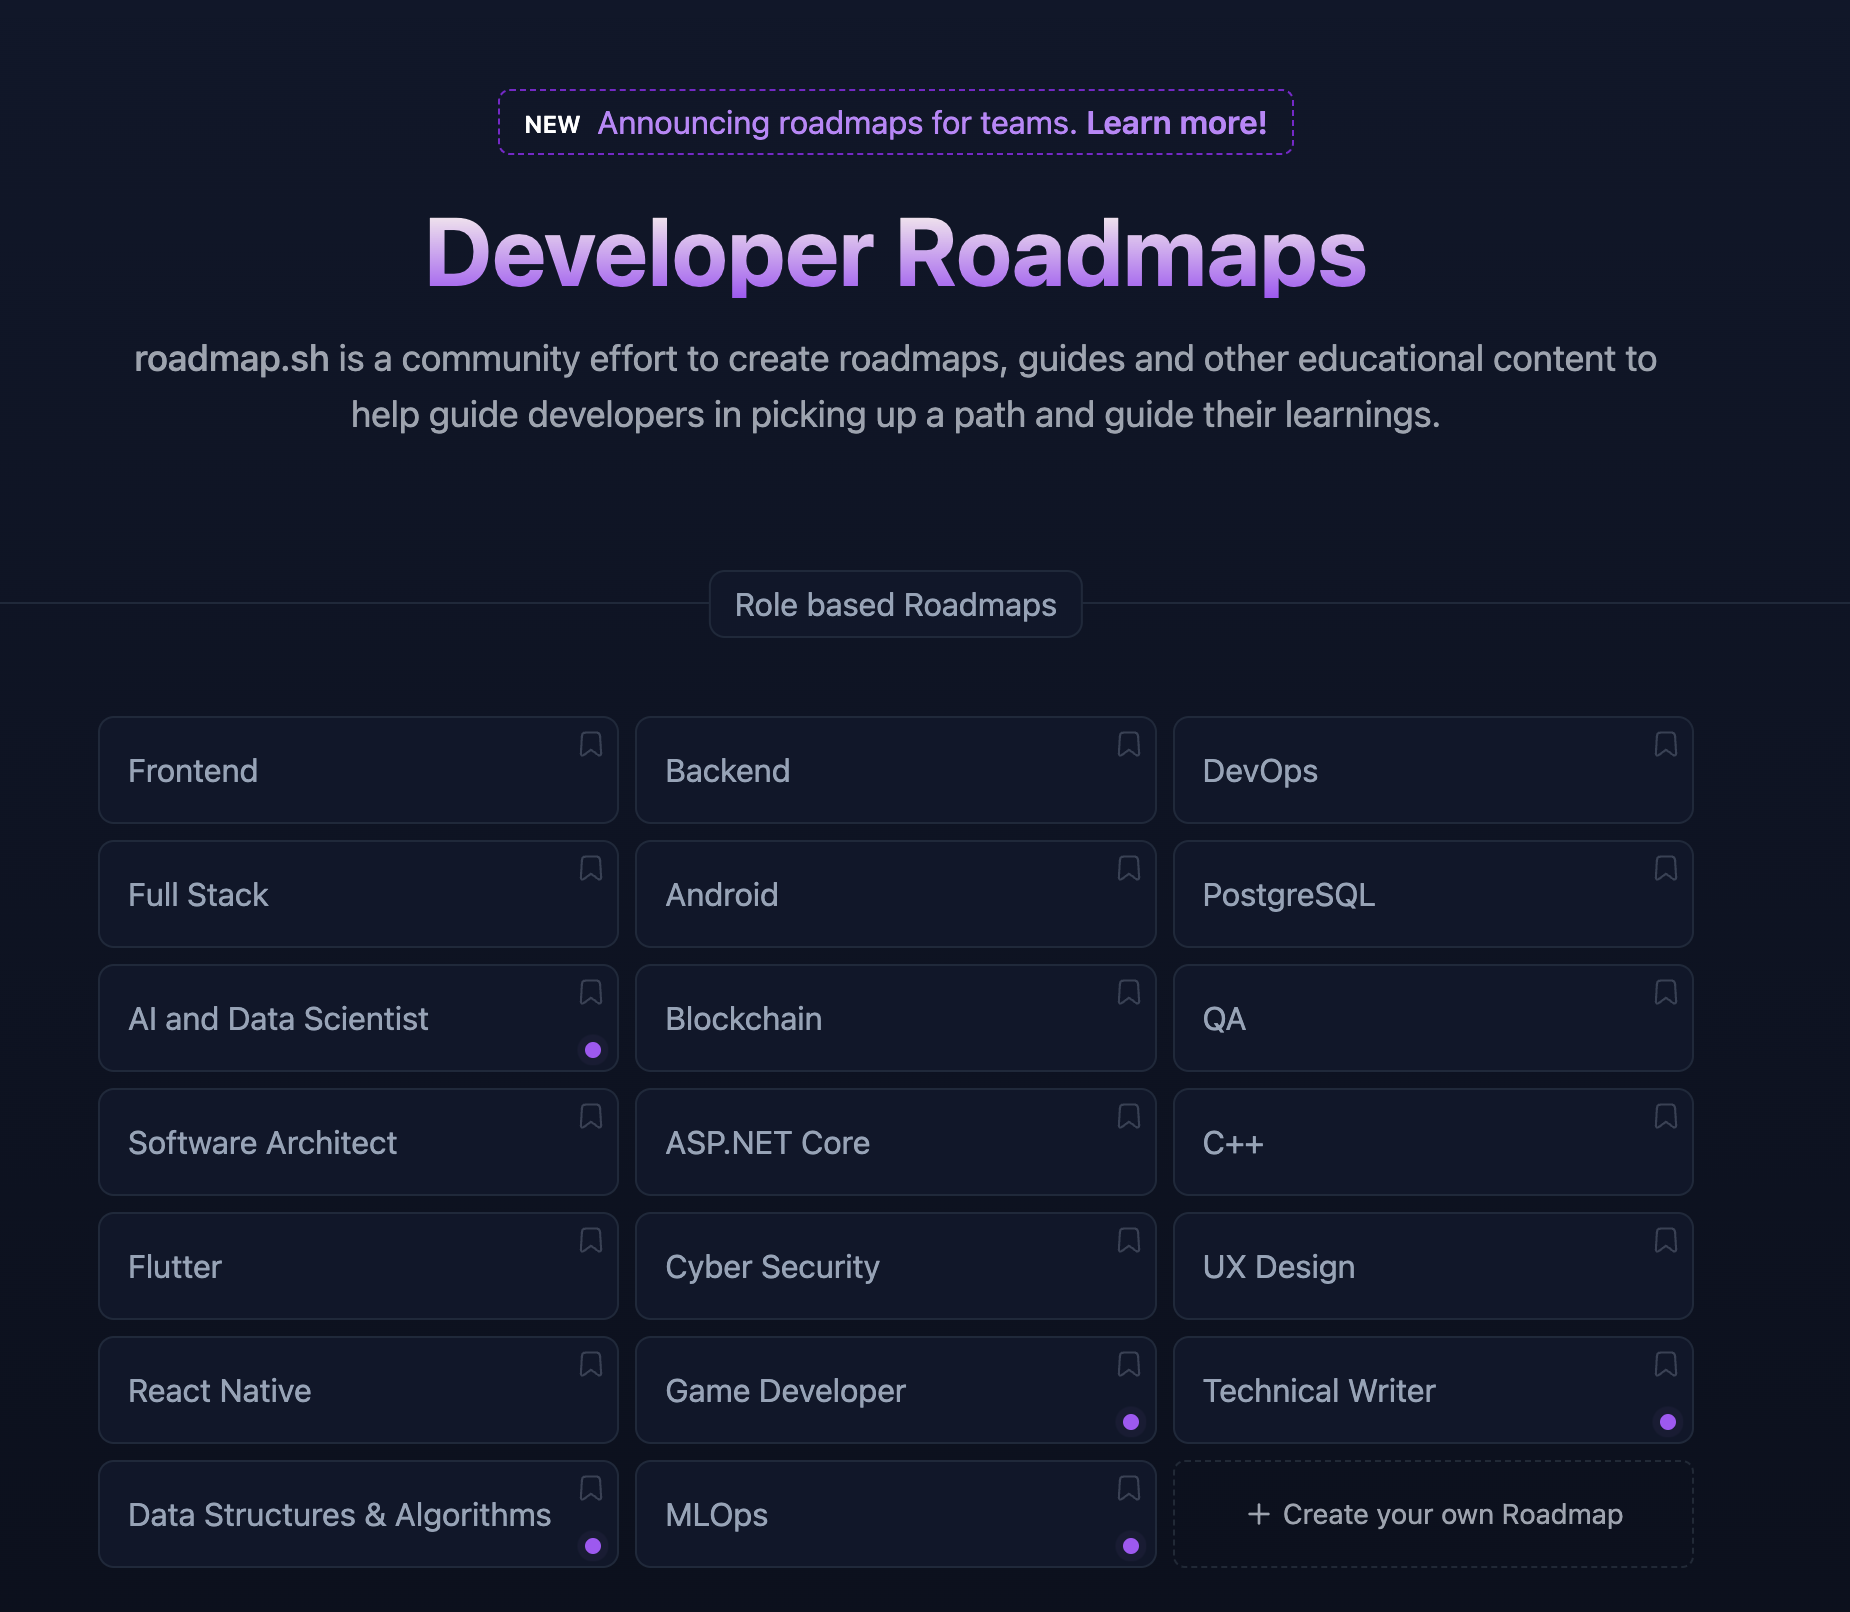Bookmark the Frontend roadmap
The image size is (1850, 1612).
point(591,744)
